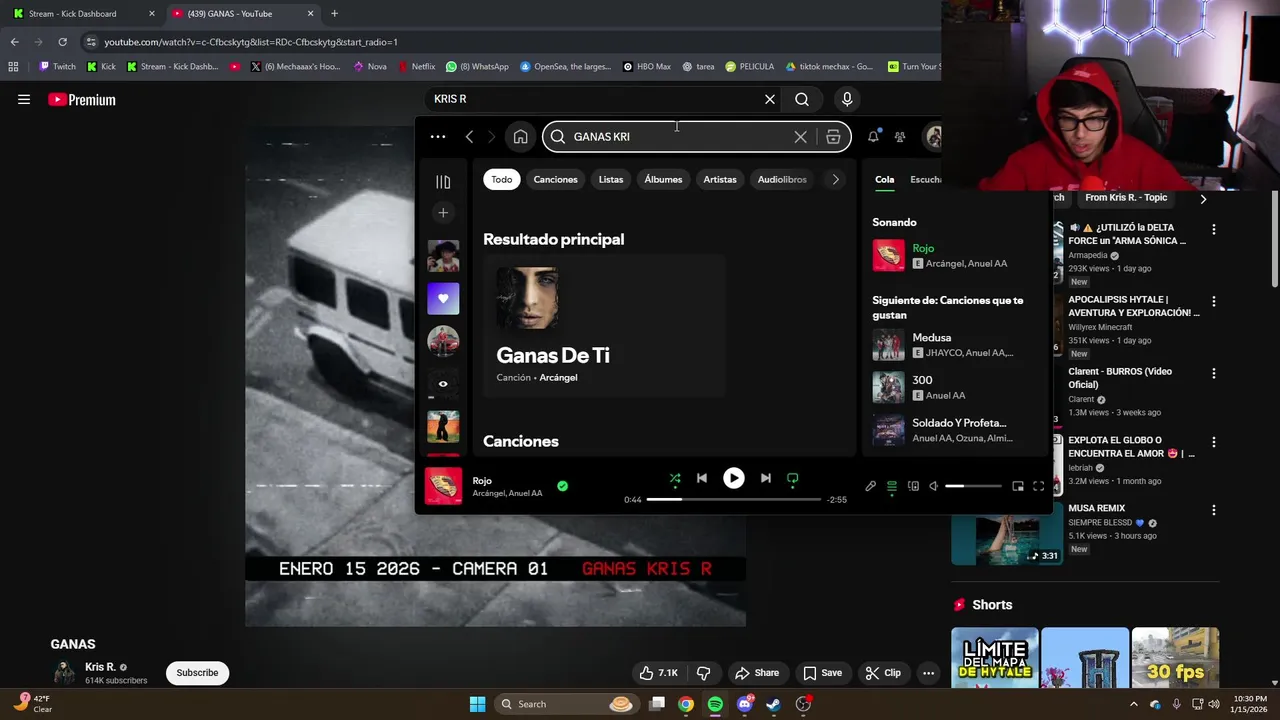Screen dimensions: 1280x720
Task: Open Windows Start menu
Action: coord(477,704)
